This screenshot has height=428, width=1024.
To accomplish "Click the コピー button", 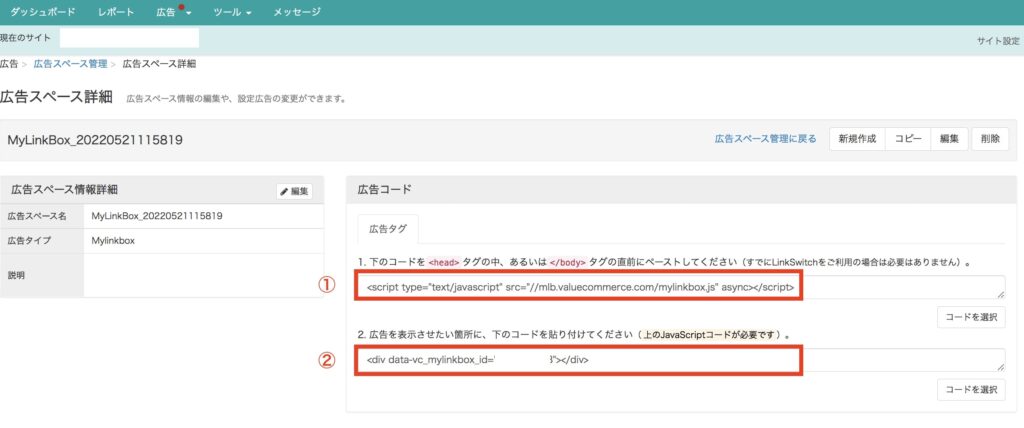I will tap(908, 139).
